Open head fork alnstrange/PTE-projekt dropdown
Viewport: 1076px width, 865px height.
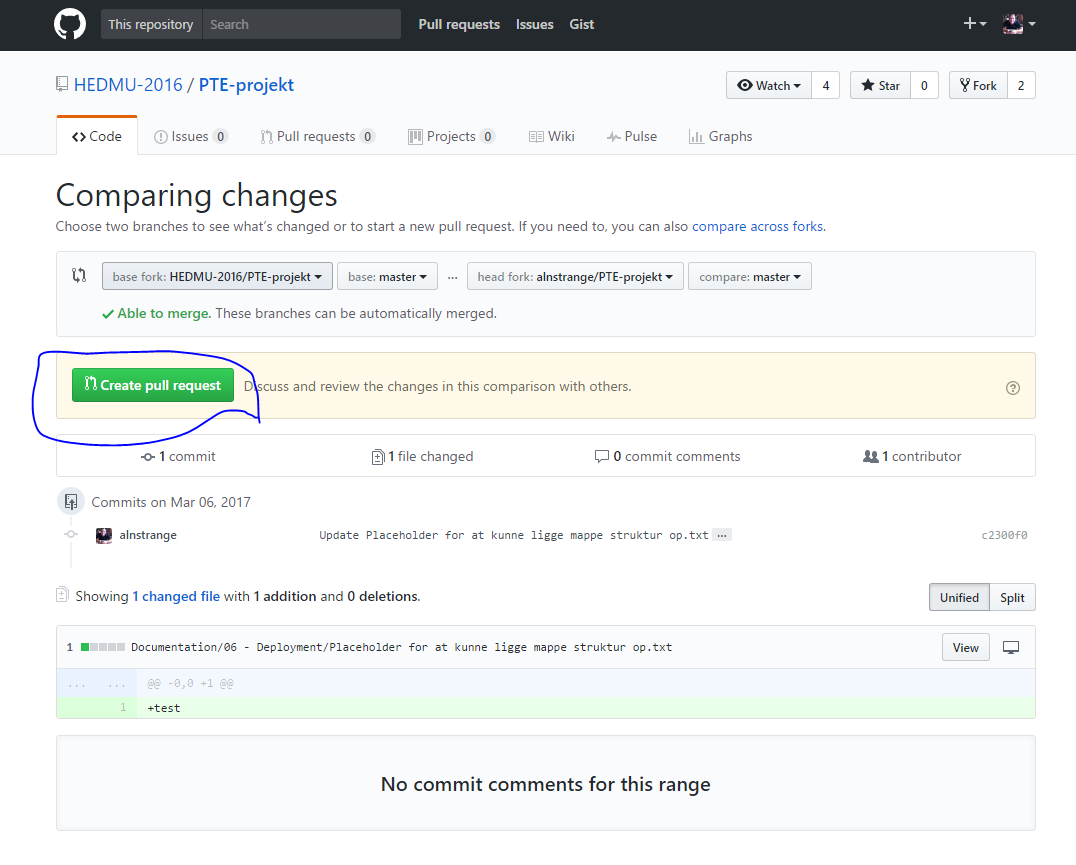click(575, 276)
